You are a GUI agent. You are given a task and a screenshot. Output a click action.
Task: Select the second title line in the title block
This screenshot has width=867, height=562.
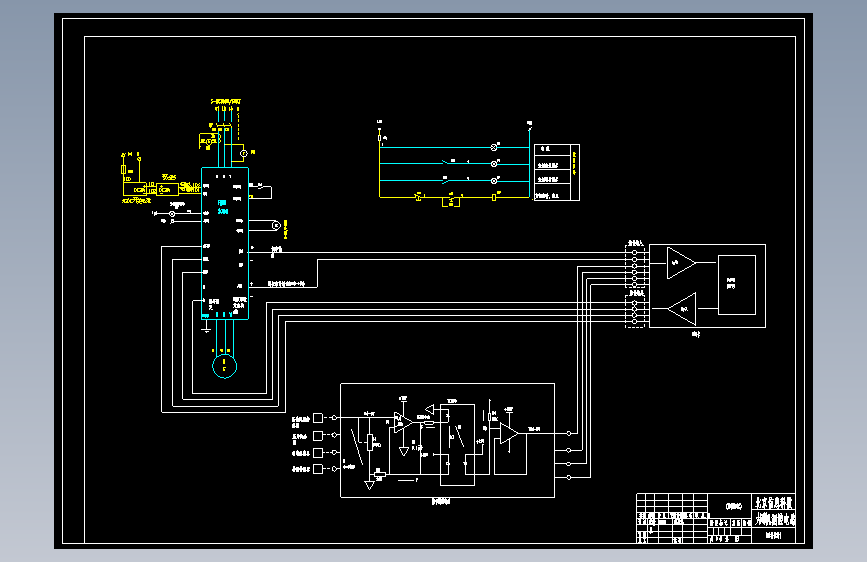click(775, 519)
